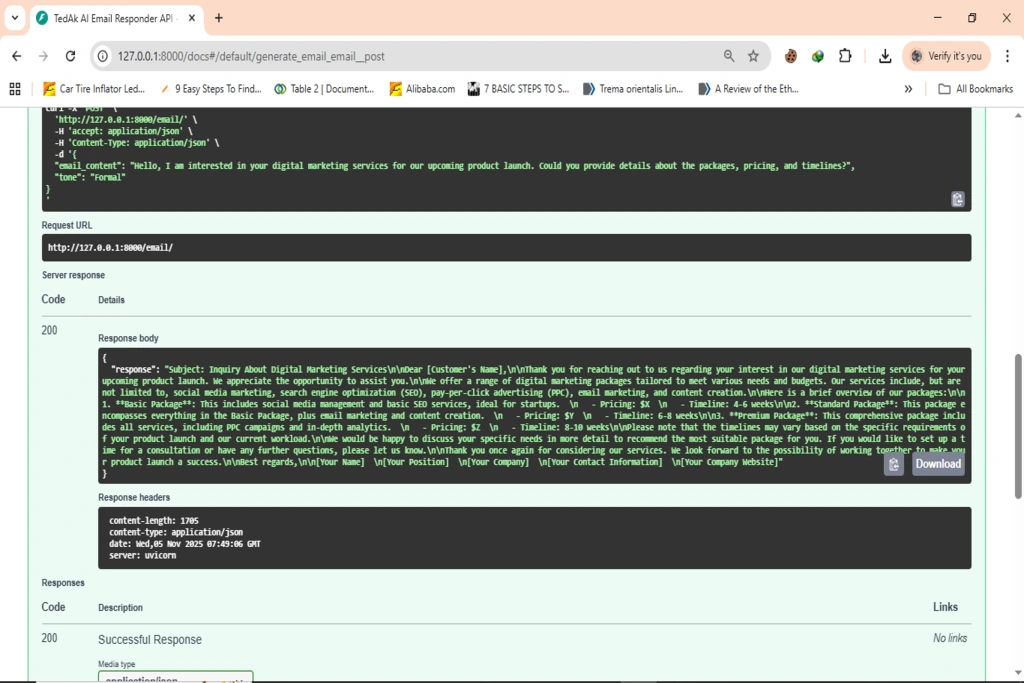Select the TedAk AI Email Responder API tab
1024x683 pixels.
(x=117, y=18)
